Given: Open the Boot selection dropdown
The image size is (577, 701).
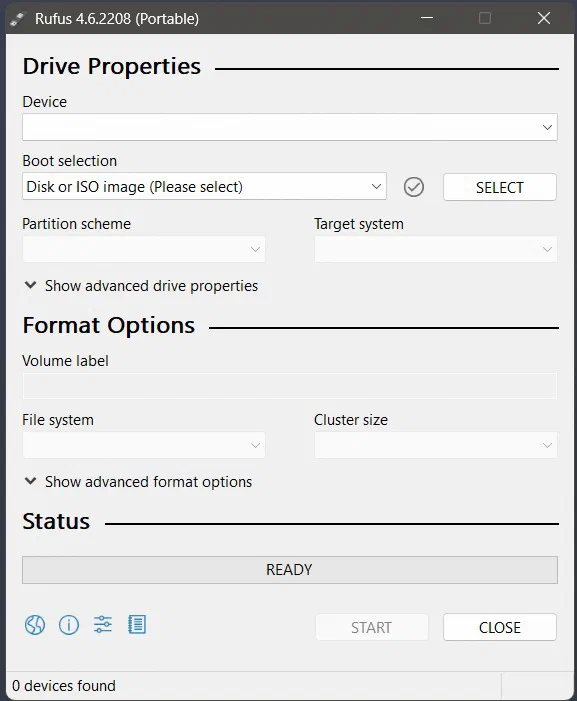Looking at the screenshot, I should pyautogui.click(x=204, y=186).
